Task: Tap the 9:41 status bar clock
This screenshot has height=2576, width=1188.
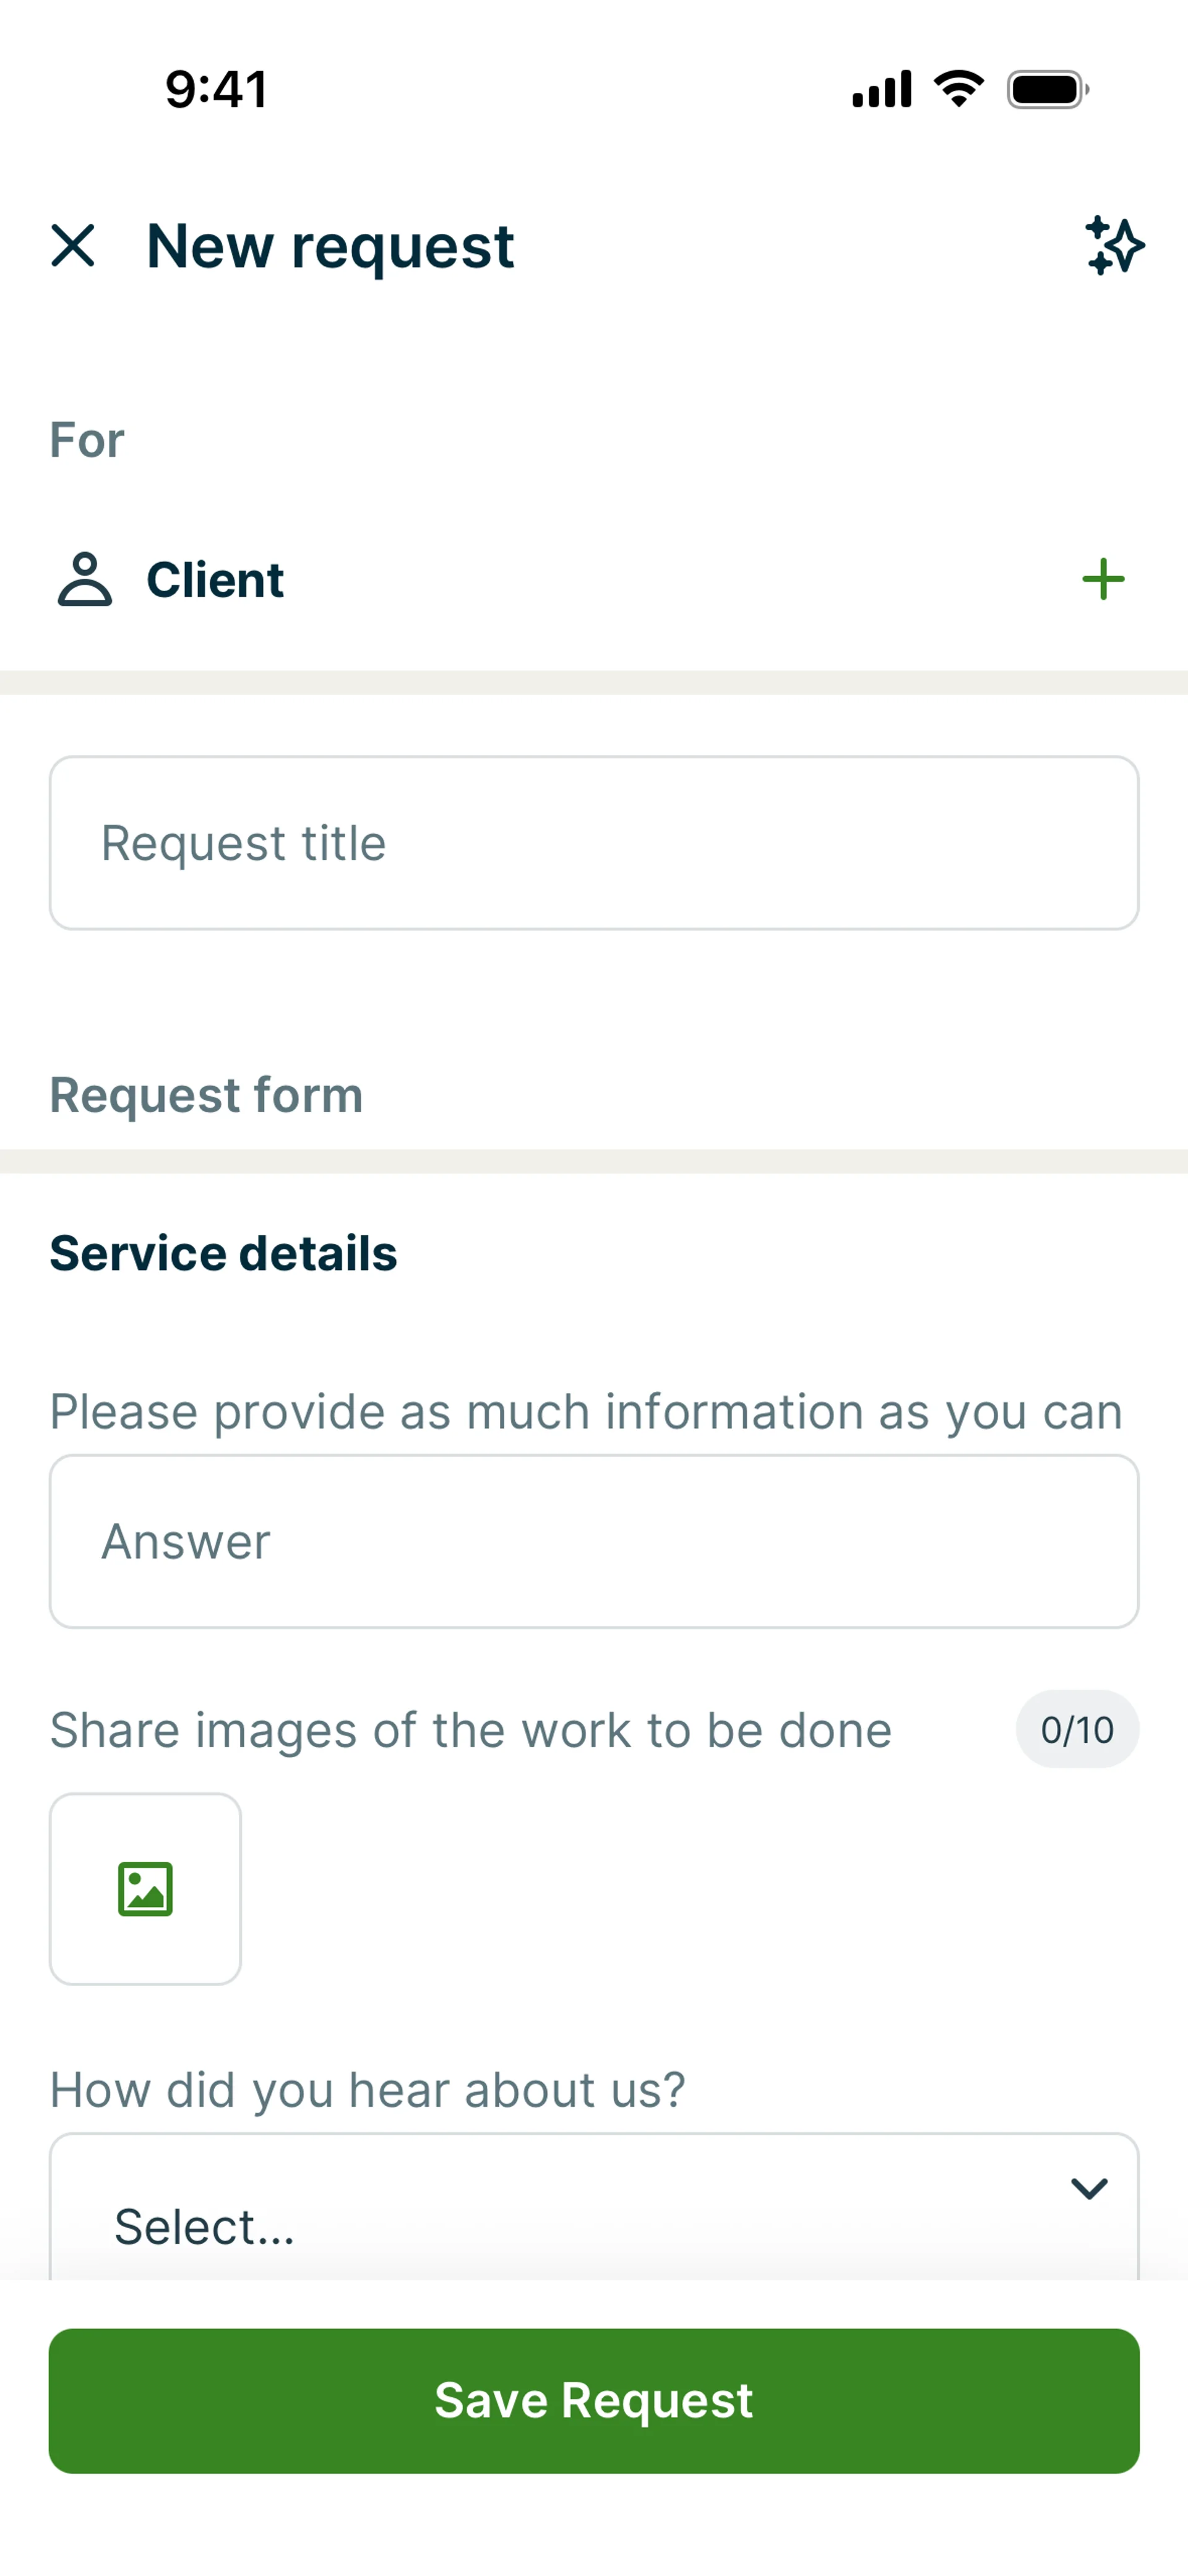Action: (x=216, y=89)
